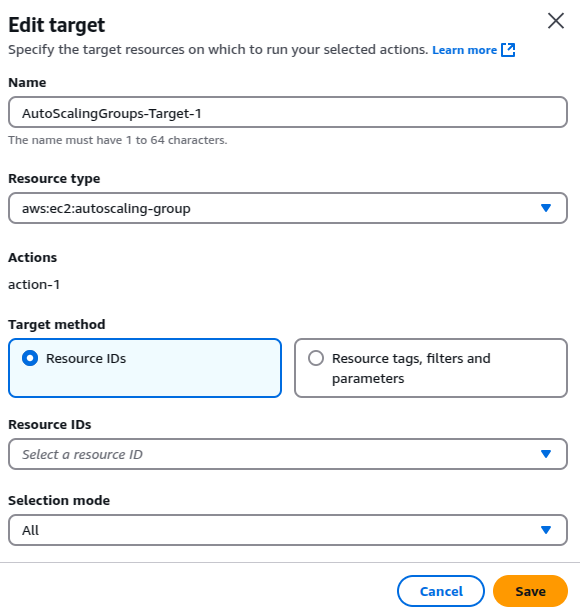Choose the Resource tags, filters and parameters tile
The image size is (580, 610).
(431, 368)
